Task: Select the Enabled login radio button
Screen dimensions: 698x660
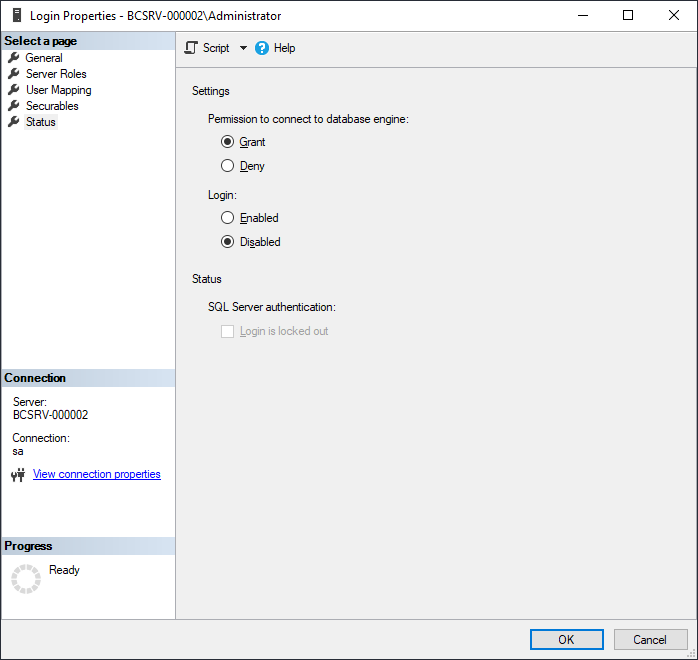Action: pyautogui.click(x=227, y=218)
